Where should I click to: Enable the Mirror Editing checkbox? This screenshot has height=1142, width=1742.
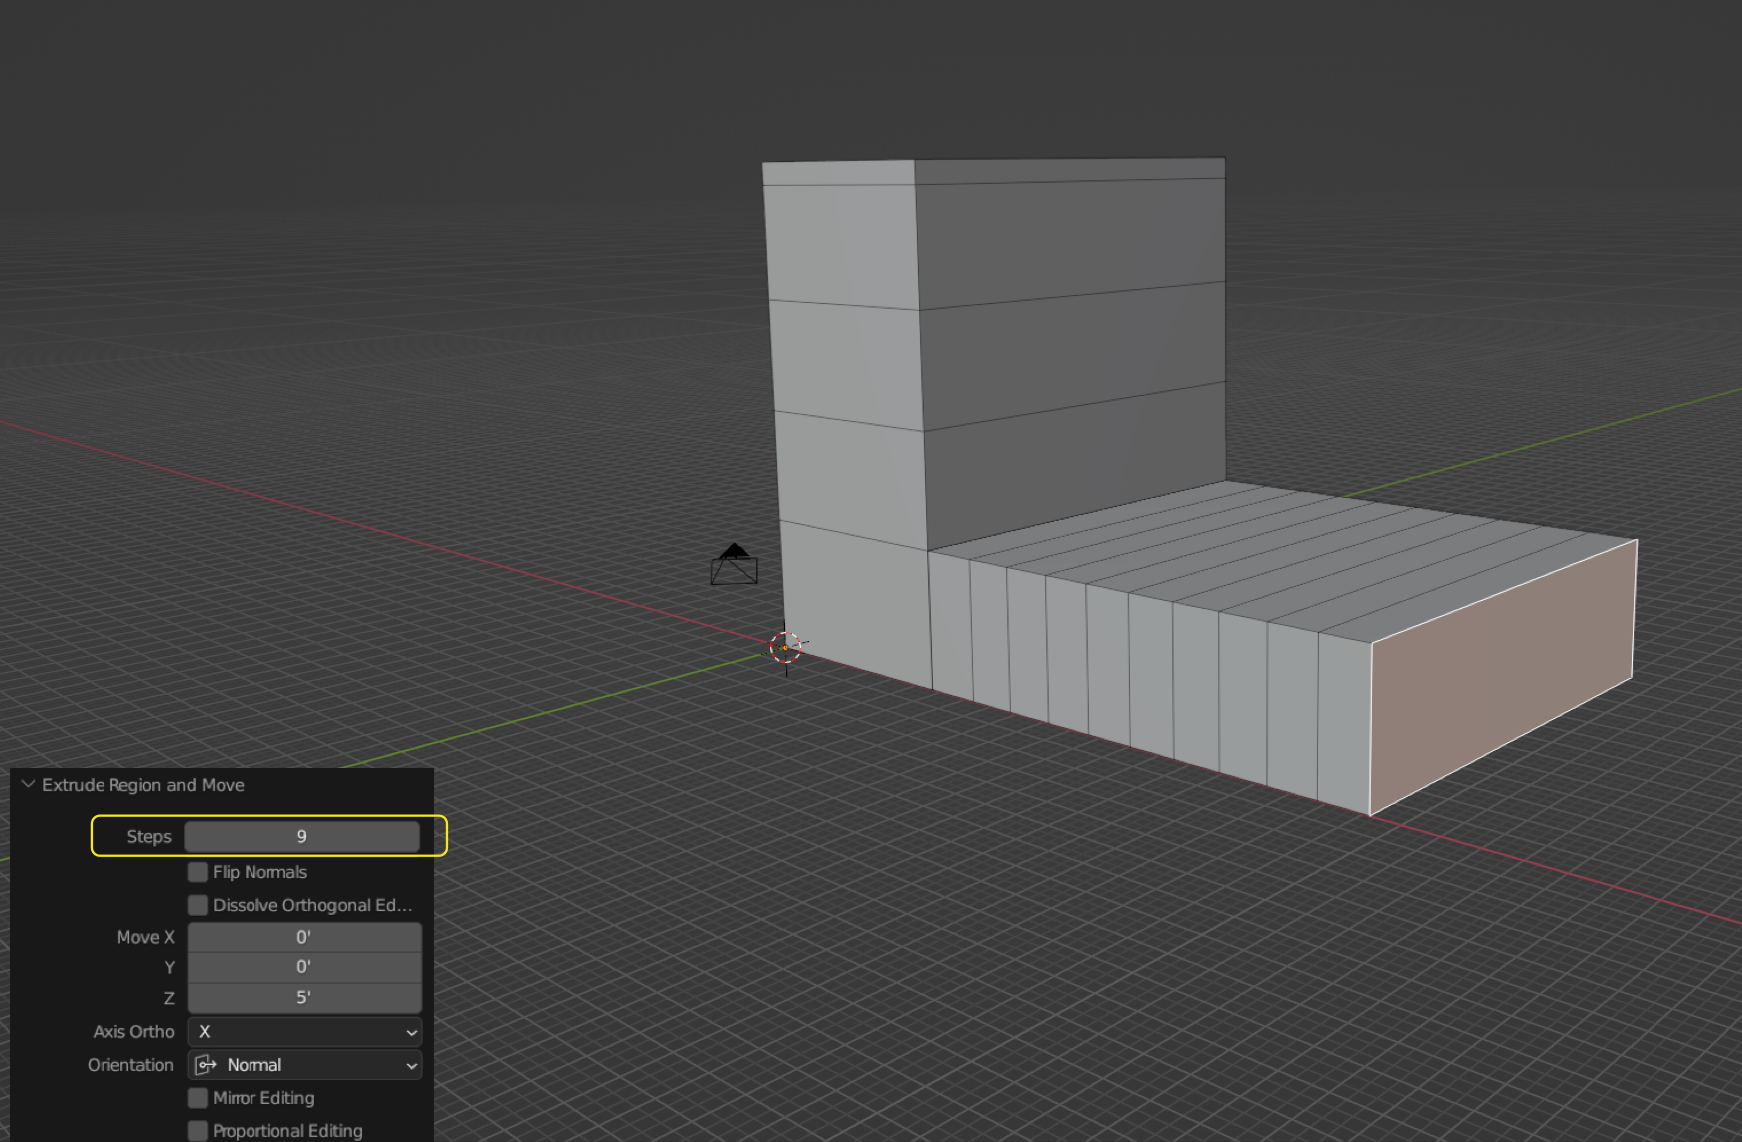coord(198,1098)
